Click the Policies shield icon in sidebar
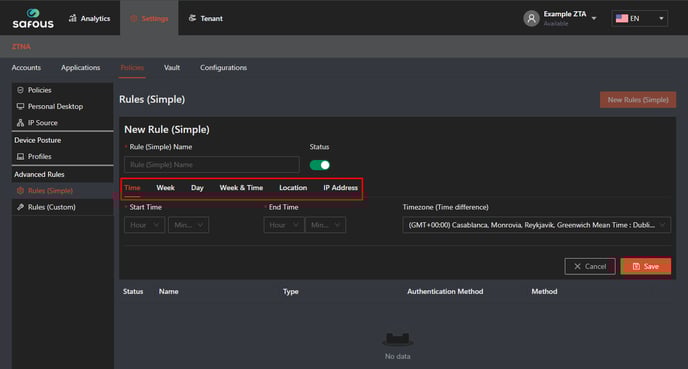This screenshot has height=369, width=688. [x=20, y=90]
